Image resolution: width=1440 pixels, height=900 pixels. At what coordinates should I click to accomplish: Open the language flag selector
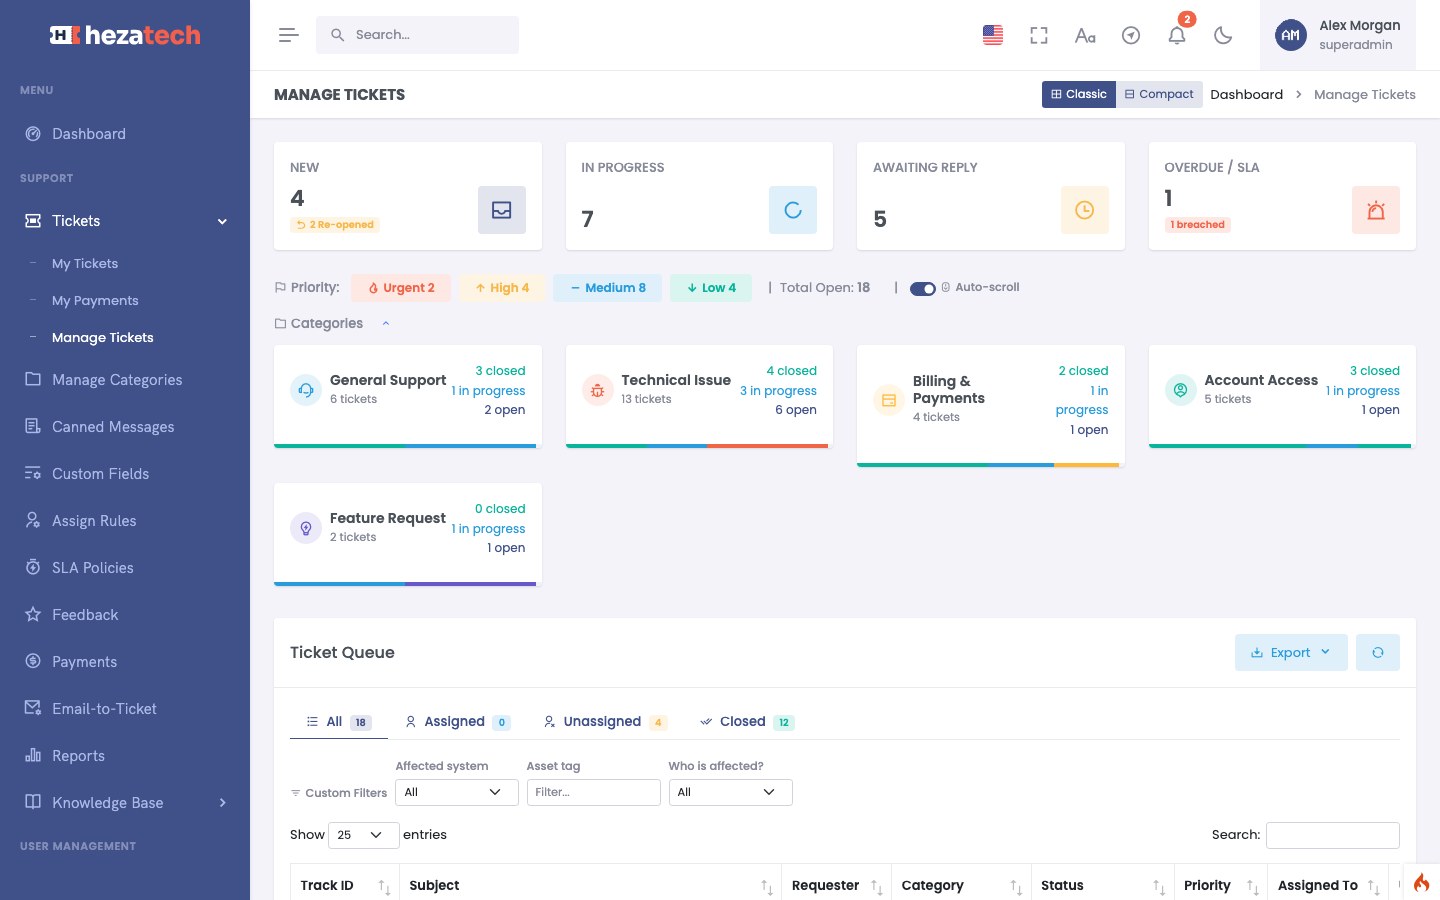click(993, 35)
